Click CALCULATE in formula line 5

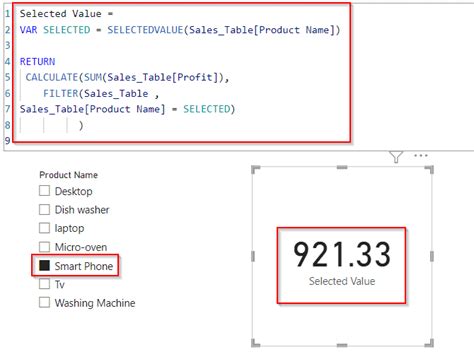[52, 77]
